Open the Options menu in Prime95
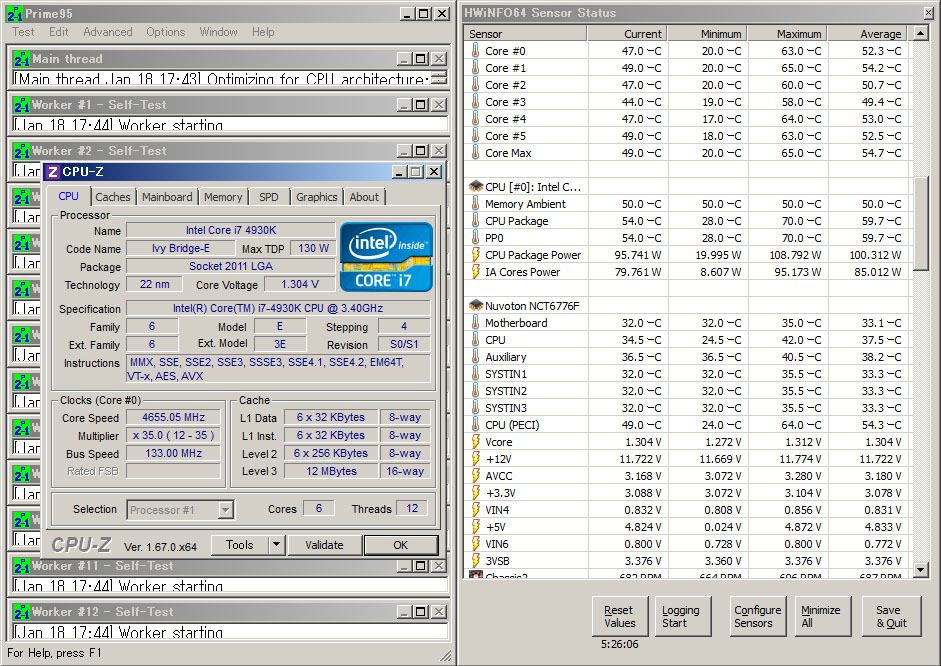941x666 pixels. pyautogui.click(x=165, y=32)
